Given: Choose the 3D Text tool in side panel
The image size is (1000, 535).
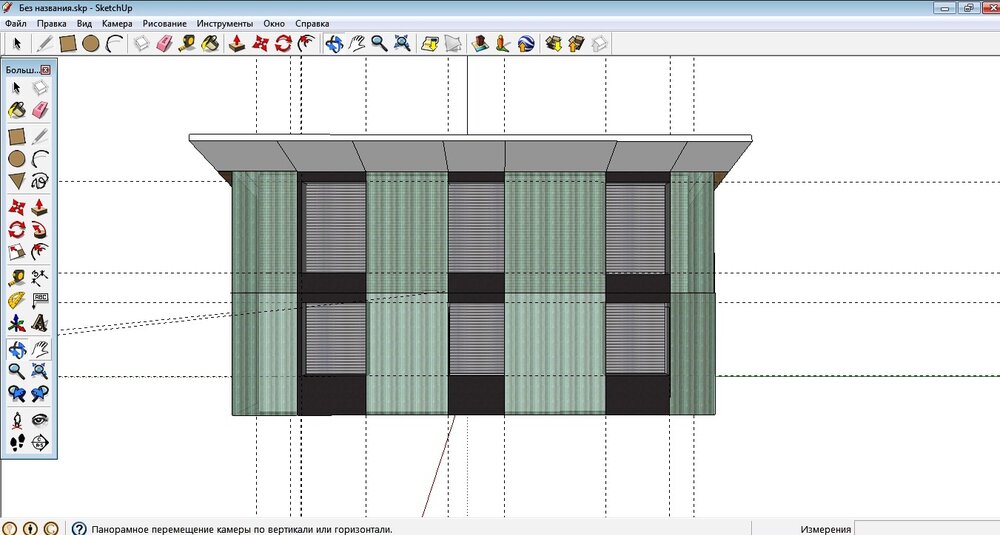Looking at the screenshot, I should click(40, 323).
